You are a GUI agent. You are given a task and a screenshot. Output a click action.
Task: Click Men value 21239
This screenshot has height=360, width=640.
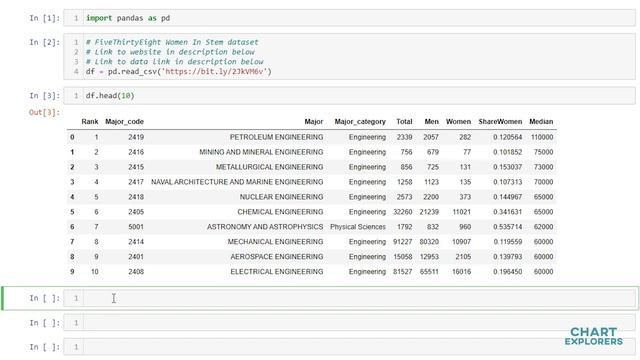429,212
